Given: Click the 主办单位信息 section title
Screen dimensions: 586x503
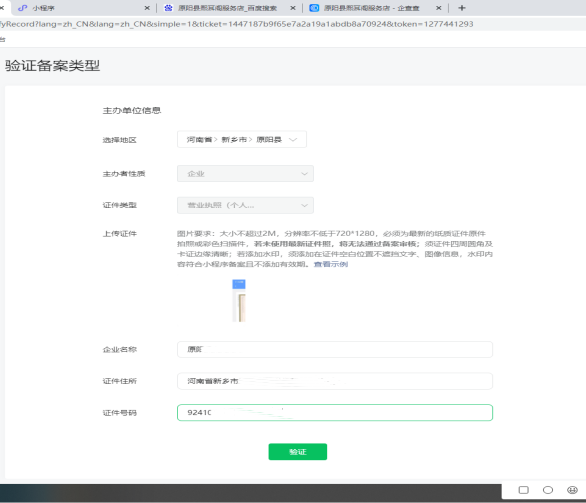Looking at the screenshot, I should pos(132,111).
